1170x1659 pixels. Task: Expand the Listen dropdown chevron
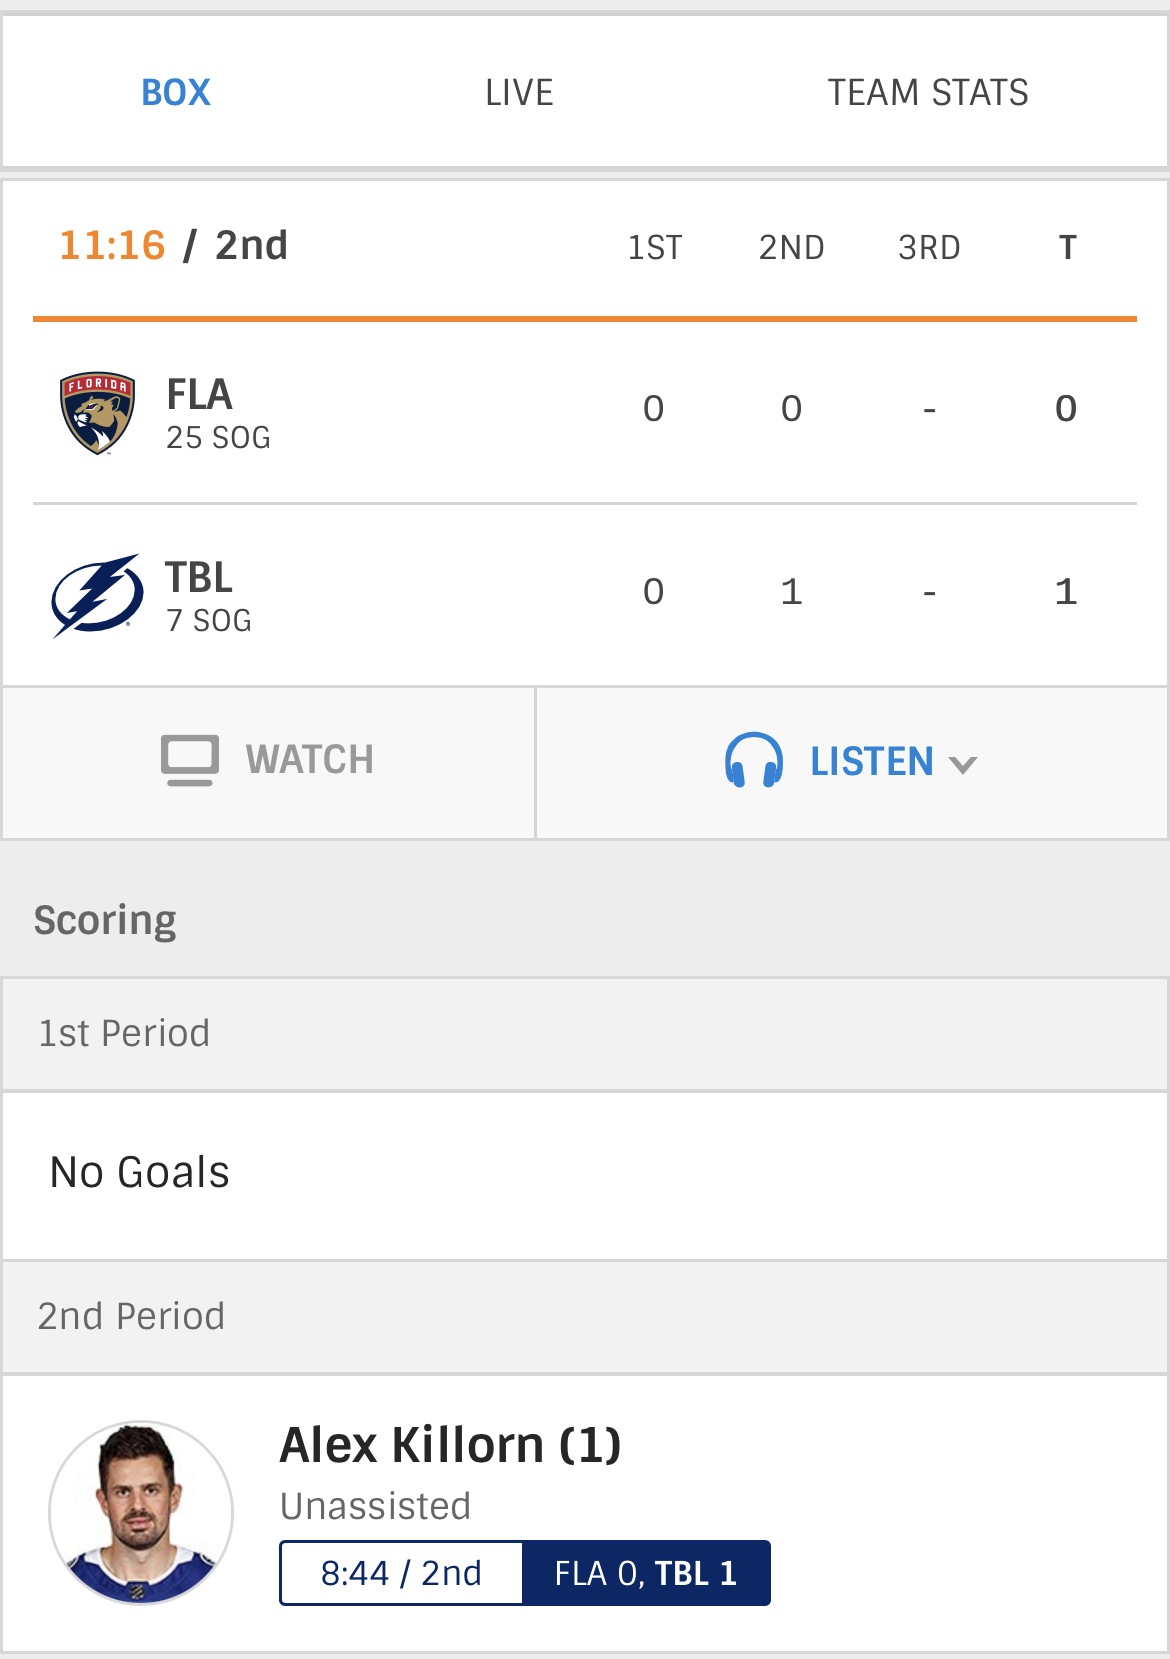(x=963, y=765)
